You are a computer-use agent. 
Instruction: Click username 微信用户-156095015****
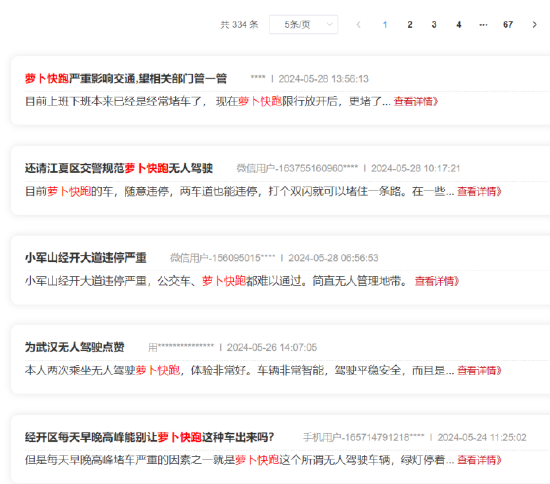(223, 258)
